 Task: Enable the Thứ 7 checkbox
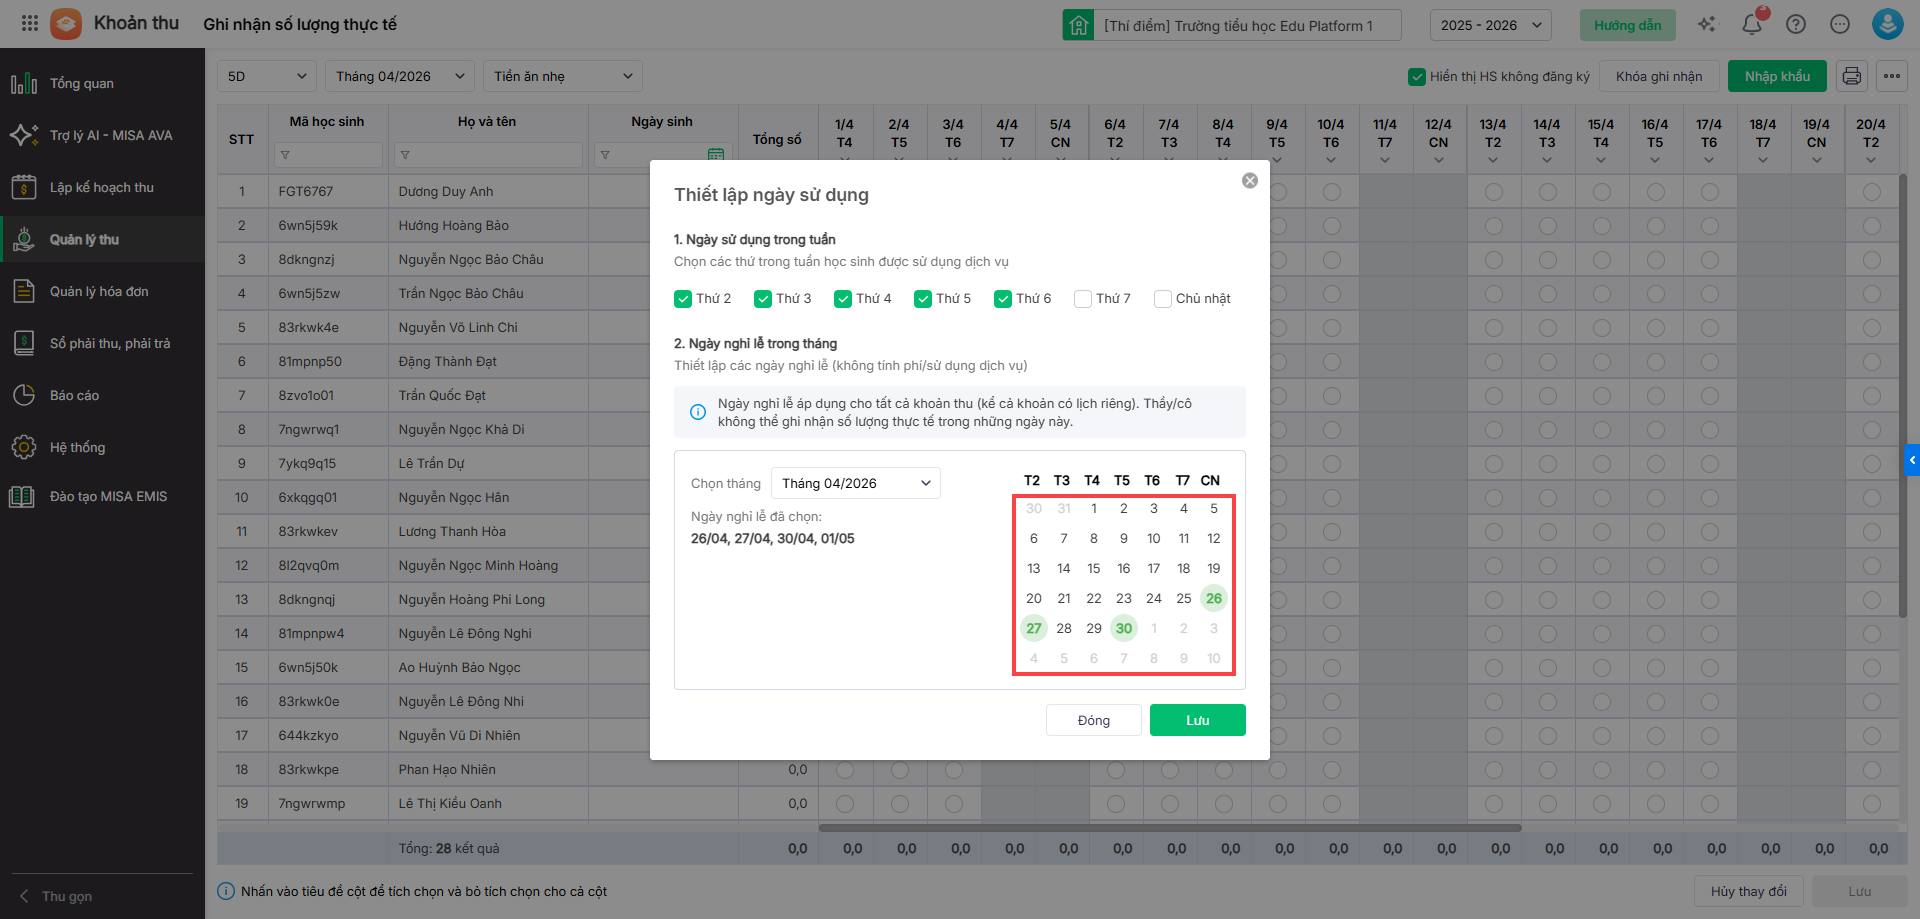(1083, 299)
